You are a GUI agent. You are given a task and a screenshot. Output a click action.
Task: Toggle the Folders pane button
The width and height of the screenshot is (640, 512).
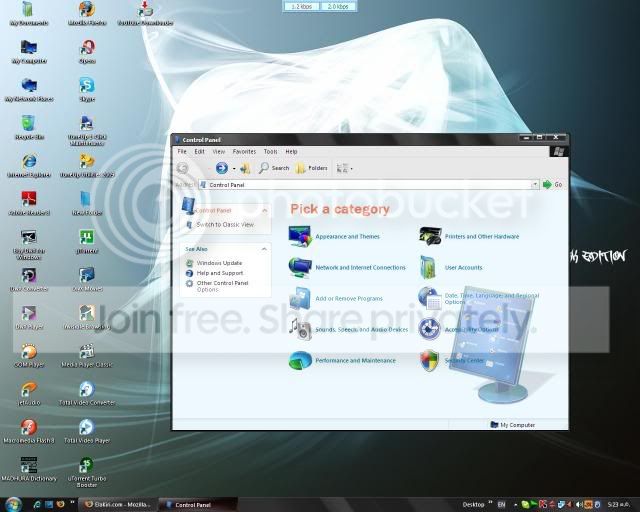coord(311,168)
